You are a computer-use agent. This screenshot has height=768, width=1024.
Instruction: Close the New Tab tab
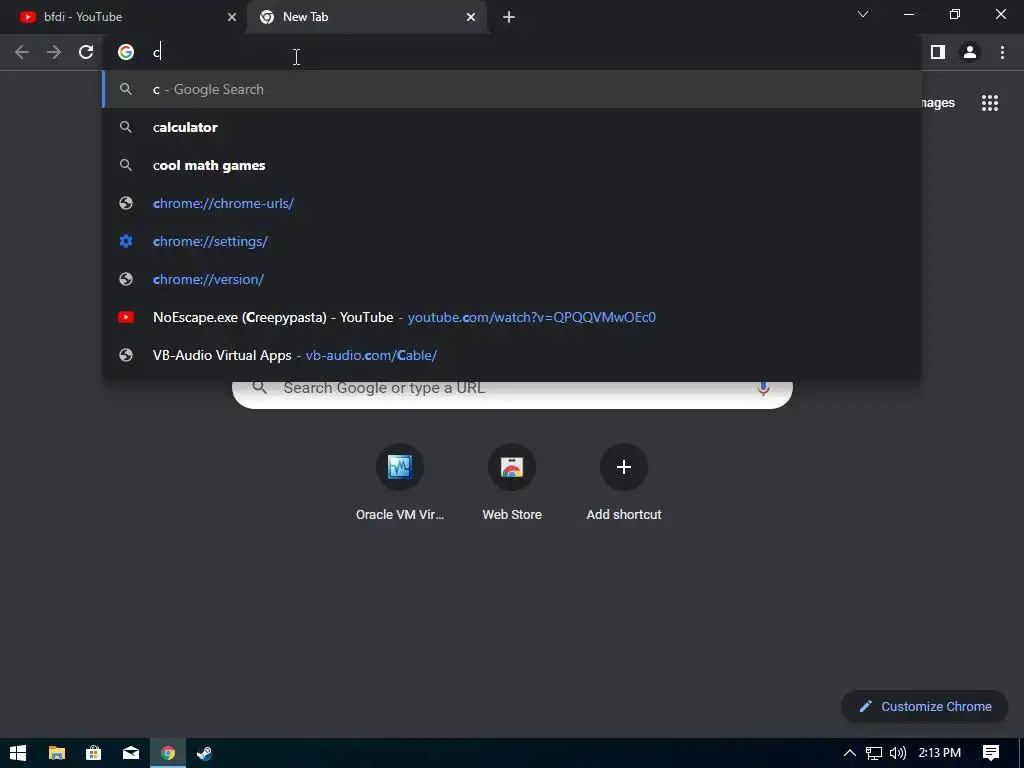tap(471, 17)
